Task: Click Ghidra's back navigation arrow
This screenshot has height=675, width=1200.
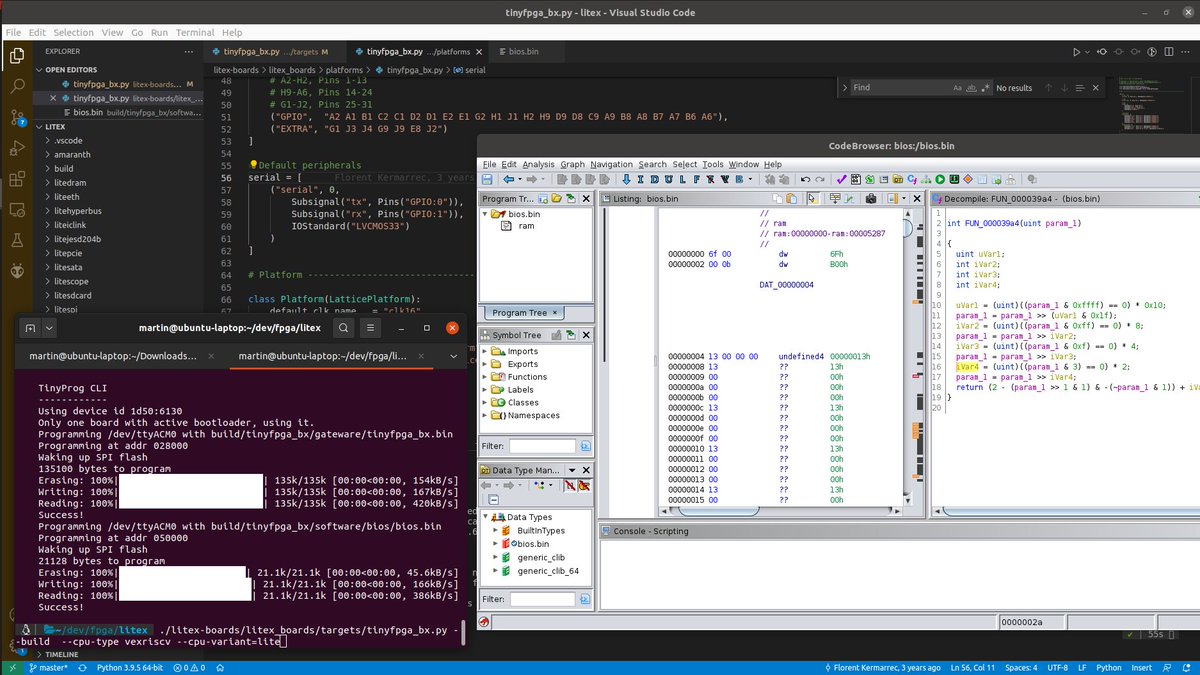Action: coord(509,179)
